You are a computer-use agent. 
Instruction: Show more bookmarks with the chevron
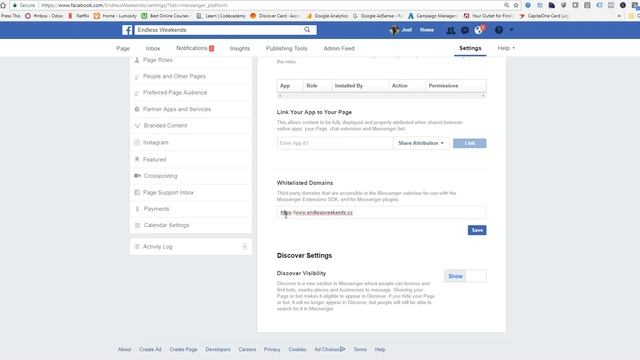click(619, 16)
